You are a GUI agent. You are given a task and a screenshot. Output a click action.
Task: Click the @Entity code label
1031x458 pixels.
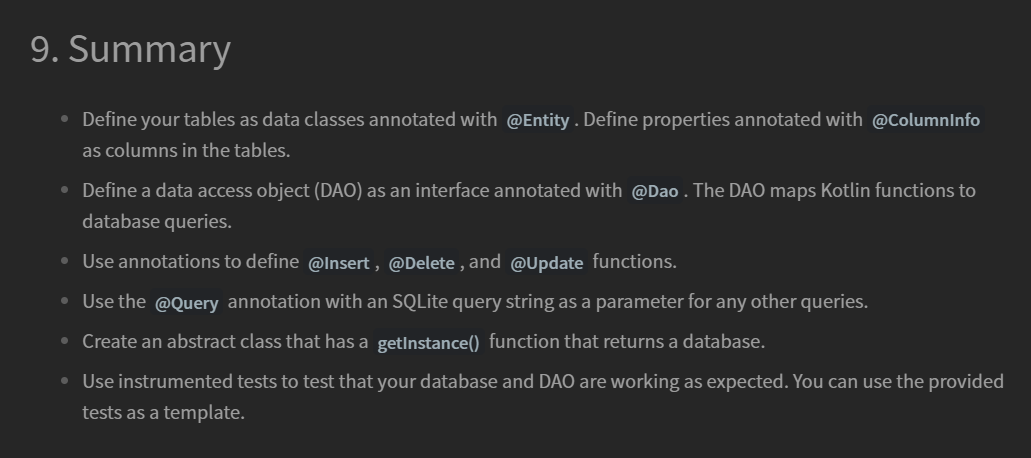coord(538,120)
